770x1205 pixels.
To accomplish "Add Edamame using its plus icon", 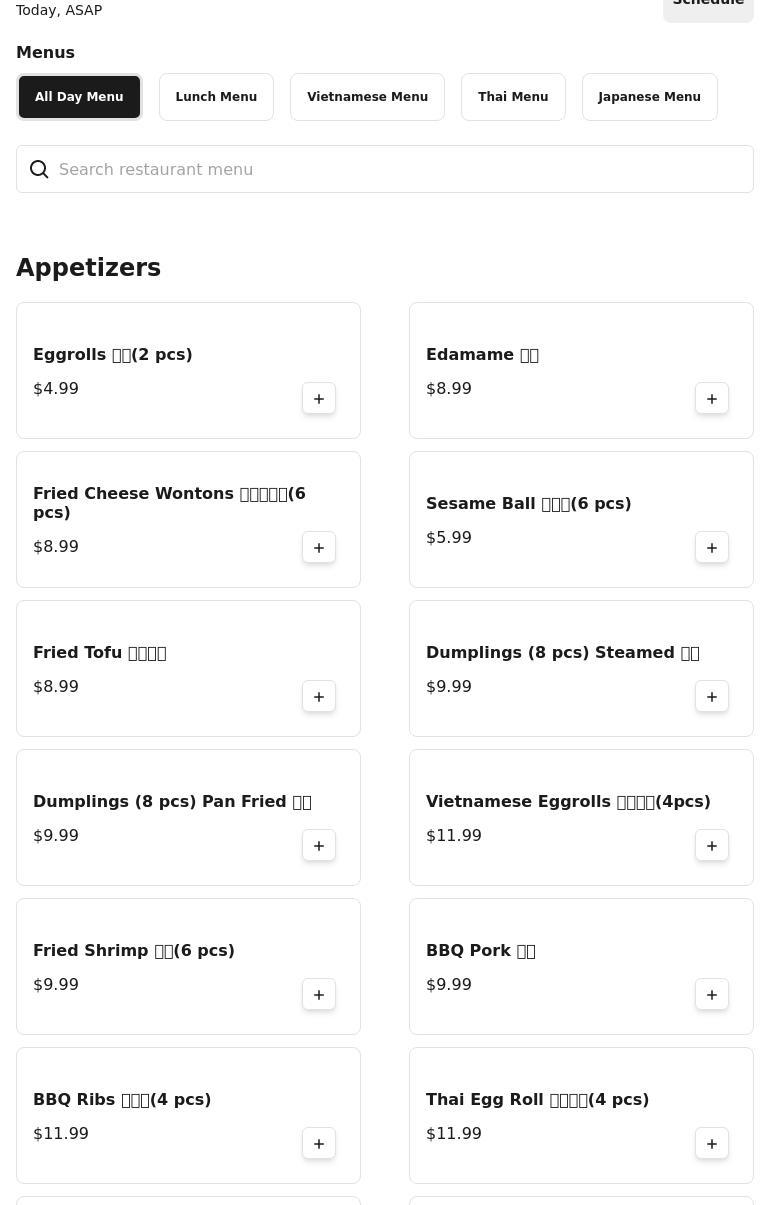I will (x=712, y=399).
